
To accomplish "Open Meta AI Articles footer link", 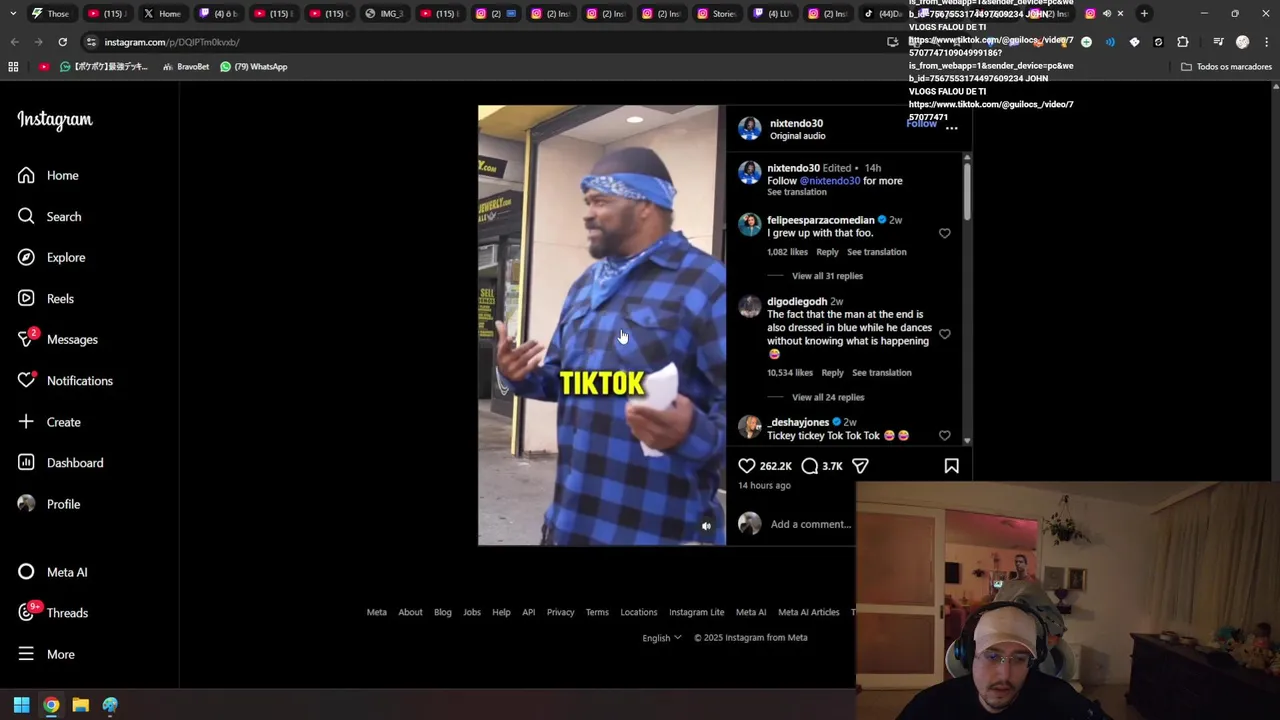I will [808, 612].
